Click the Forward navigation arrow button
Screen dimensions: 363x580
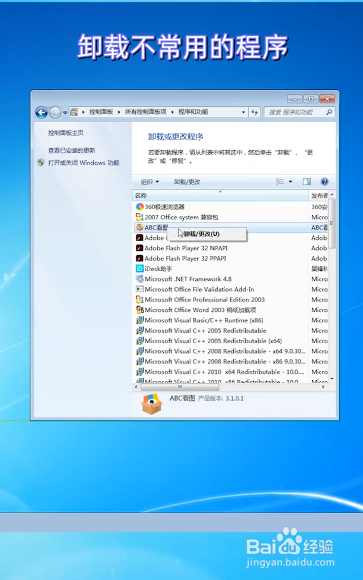click(x=55, y=112)
